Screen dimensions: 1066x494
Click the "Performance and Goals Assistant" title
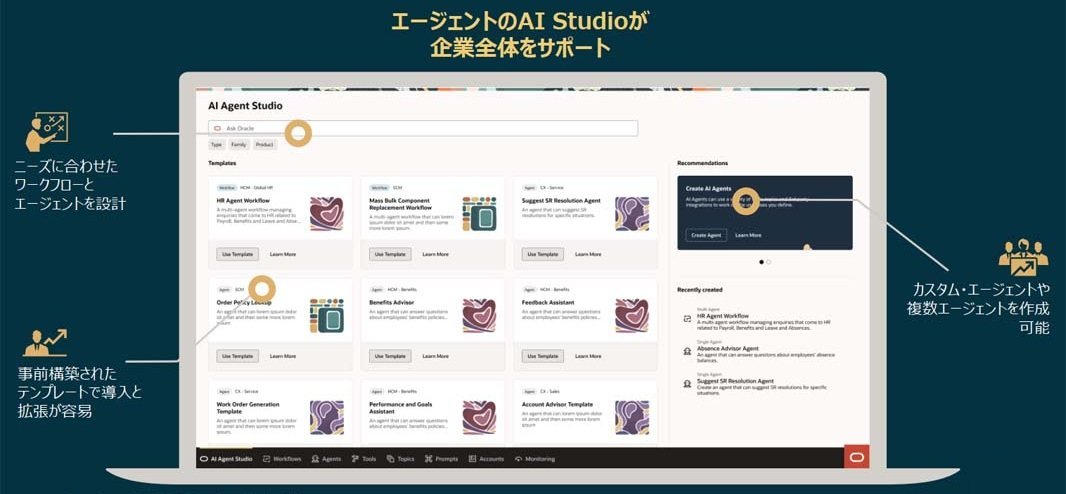click(x=400, y=408)
